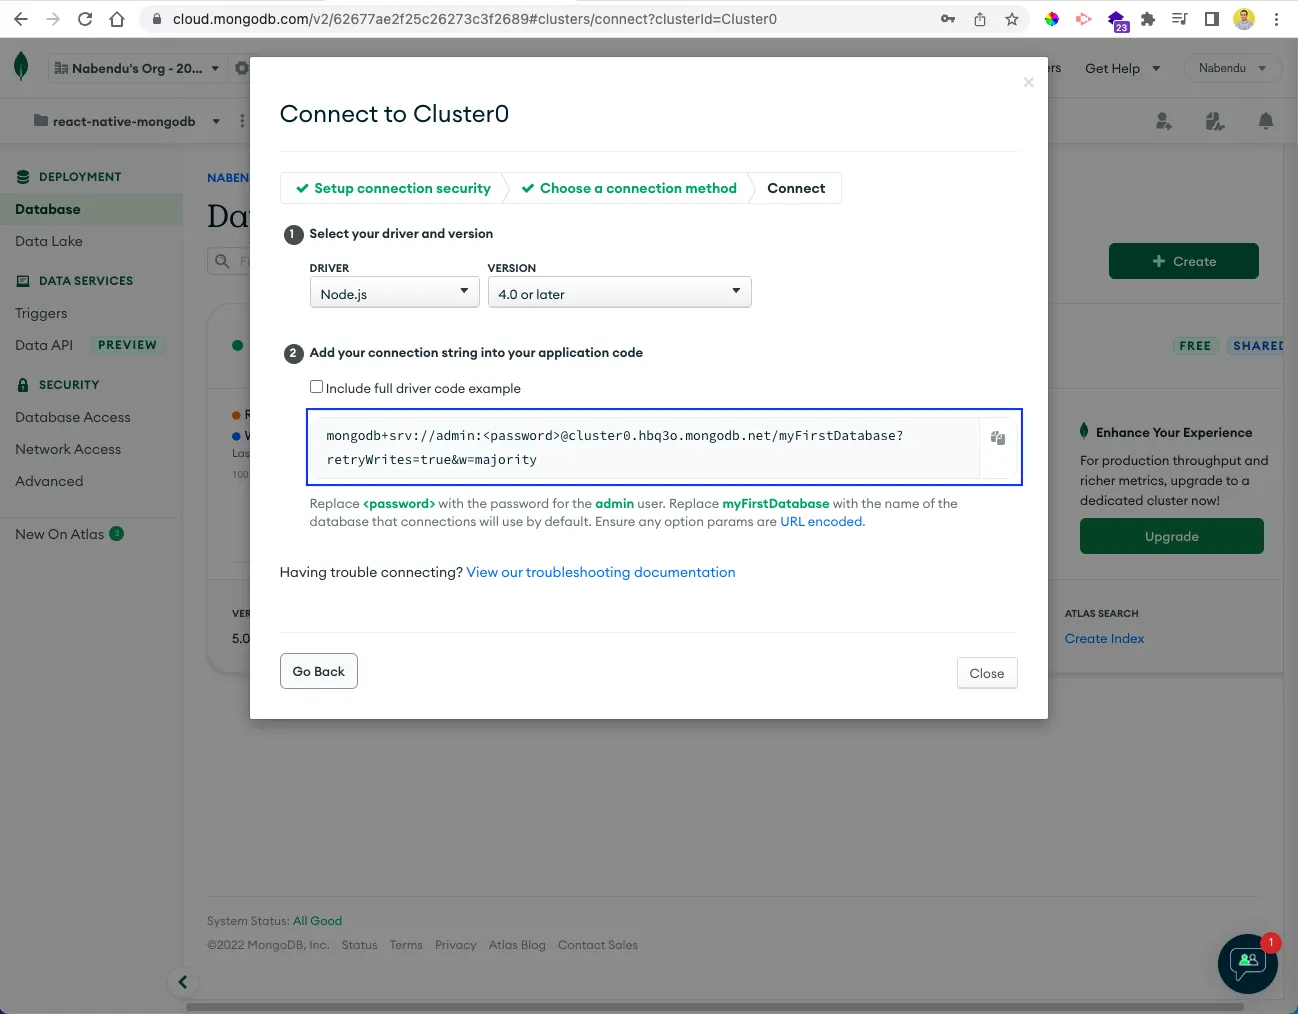The width and height of the screenshot is (1298, 1014).
Task: Close the Connect to Cluster0 dialog with X
Action: pos(1028,82)
